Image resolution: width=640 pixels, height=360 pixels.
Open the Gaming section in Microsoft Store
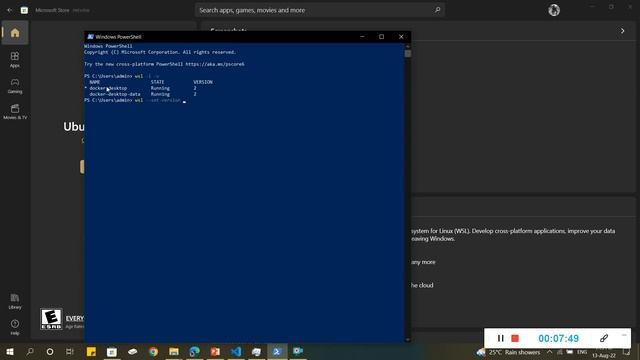15,86
